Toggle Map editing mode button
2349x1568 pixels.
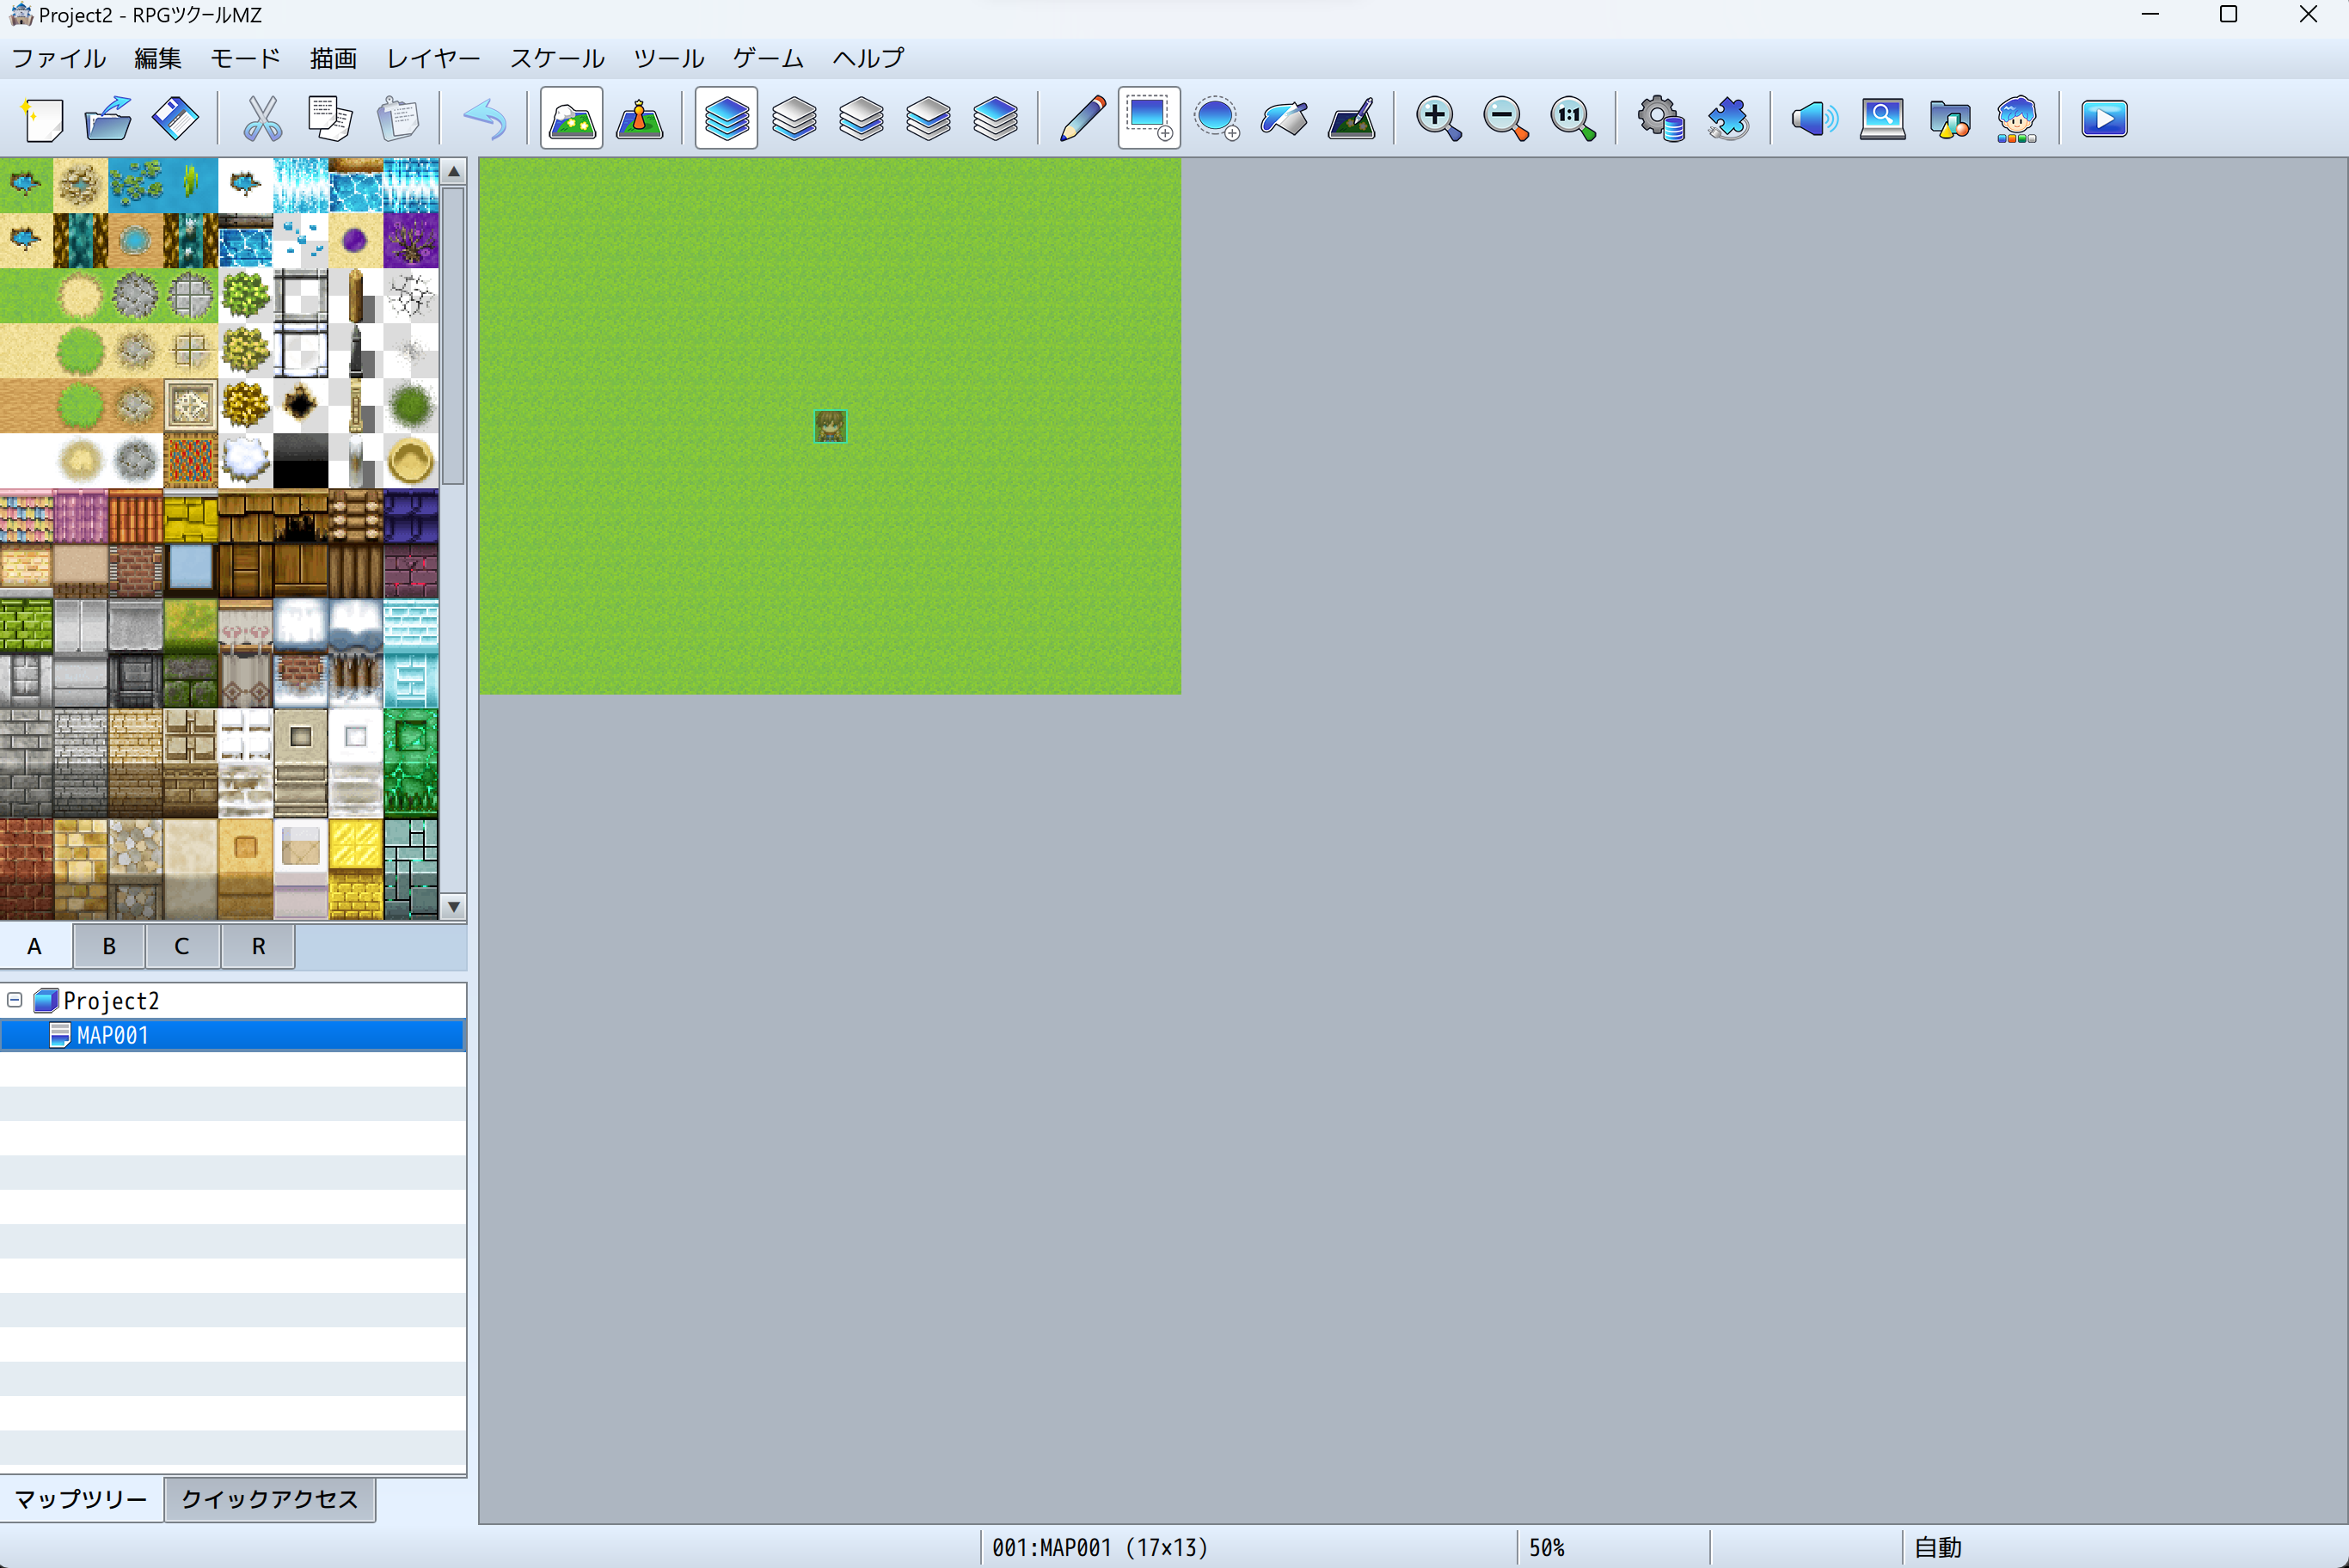tap(571, 119)
